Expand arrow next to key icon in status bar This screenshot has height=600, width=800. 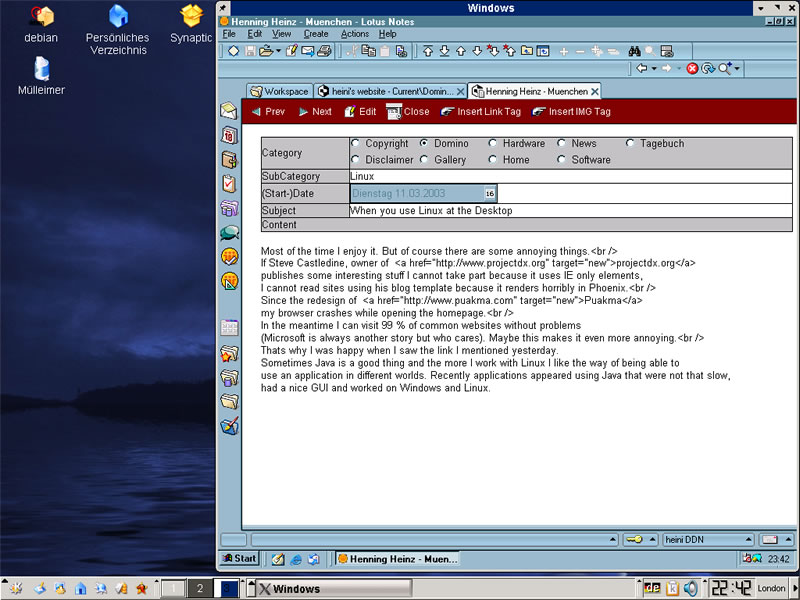652,539
